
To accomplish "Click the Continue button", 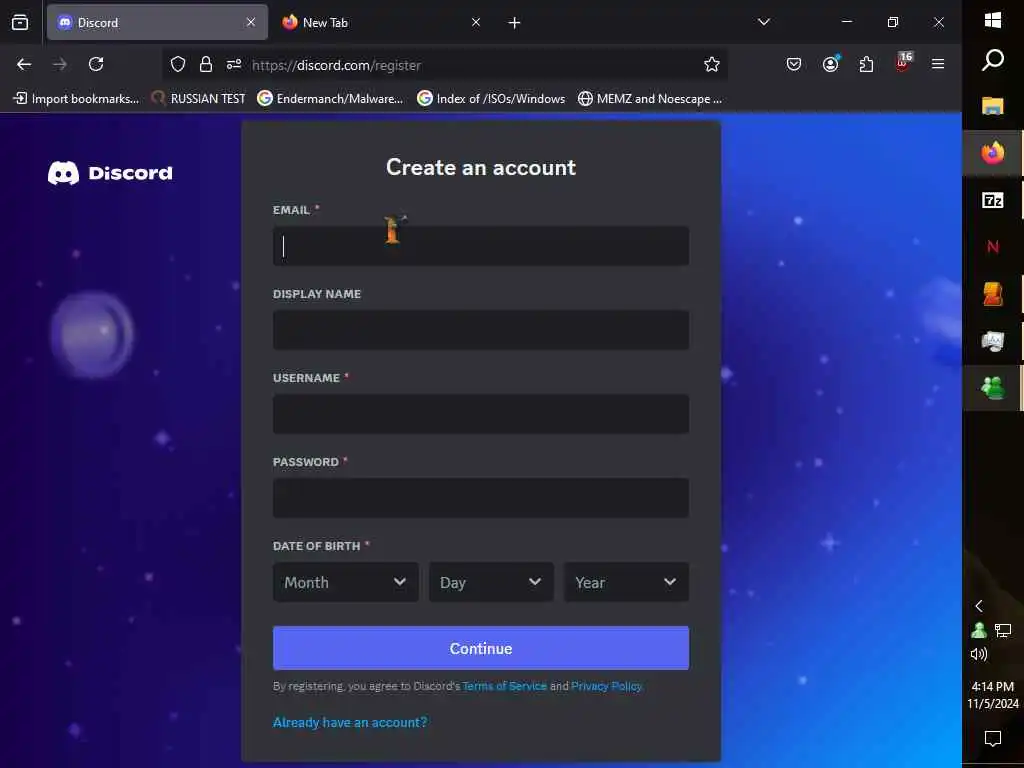I will pos(481,648).
